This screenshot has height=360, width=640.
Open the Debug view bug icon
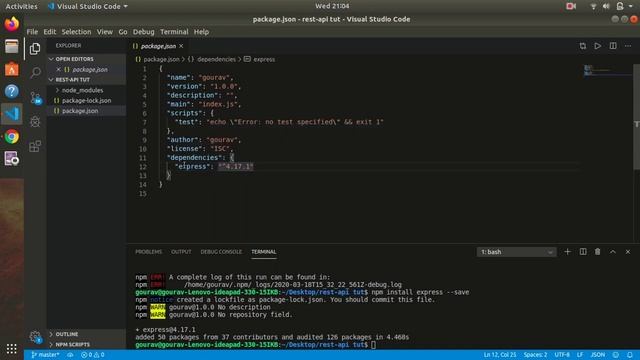click(x=35, y=121)
